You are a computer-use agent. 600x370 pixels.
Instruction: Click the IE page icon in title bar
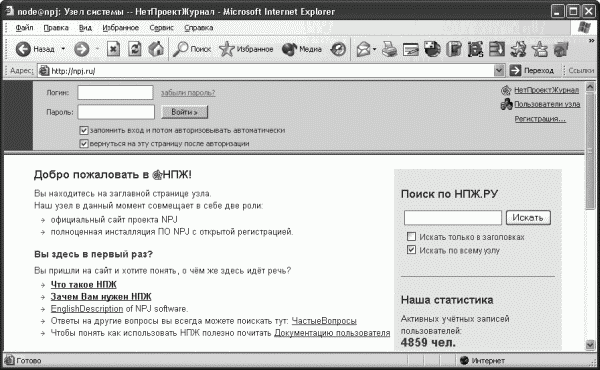point(9,11)
